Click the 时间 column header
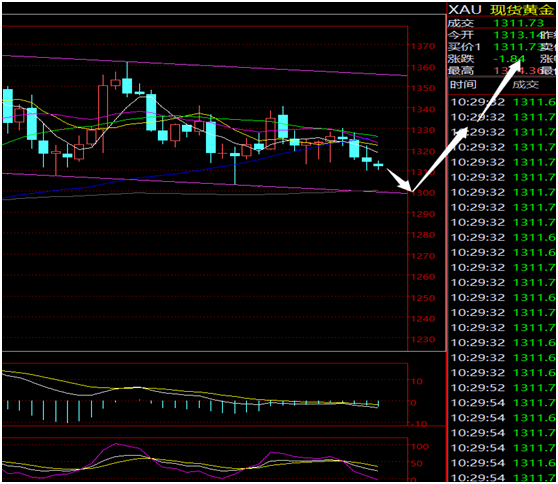Screen dimensions: 558x484 (x=463, y=85)
